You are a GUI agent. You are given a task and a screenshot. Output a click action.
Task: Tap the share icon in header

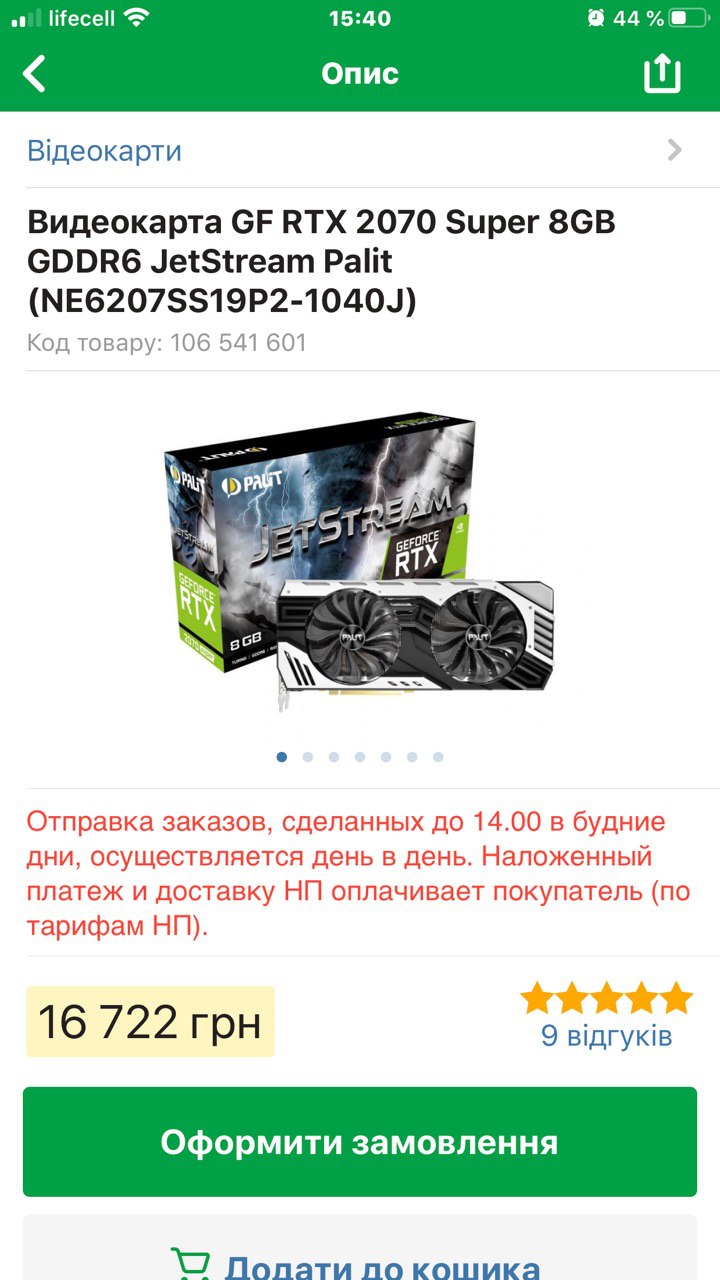click(662, 73)
